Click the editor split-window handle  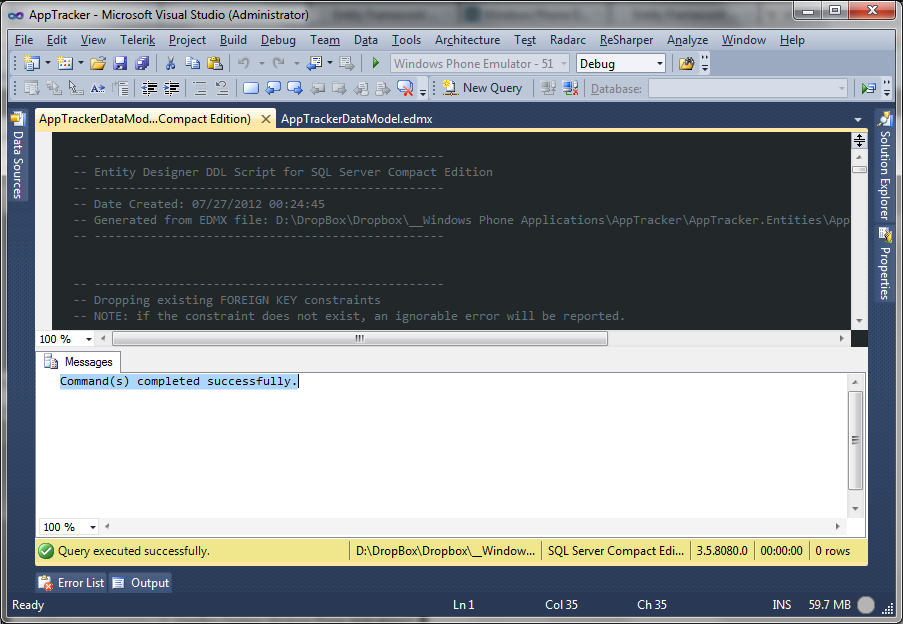coord(859,140)
